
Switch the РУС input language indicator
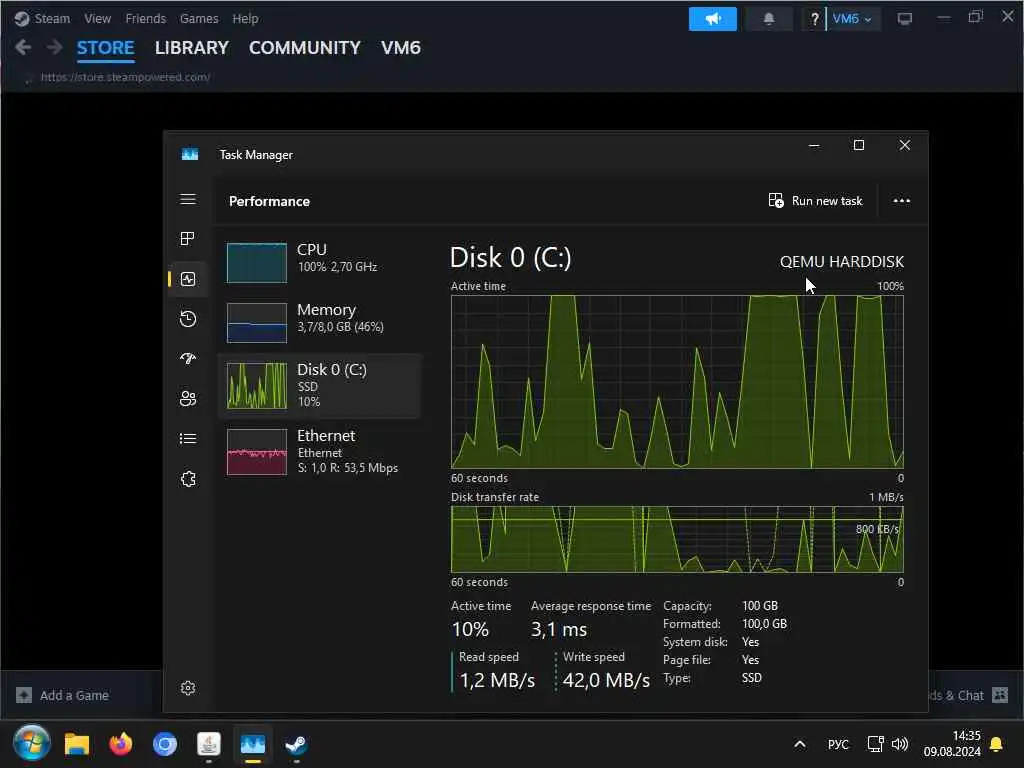[838, 744]
